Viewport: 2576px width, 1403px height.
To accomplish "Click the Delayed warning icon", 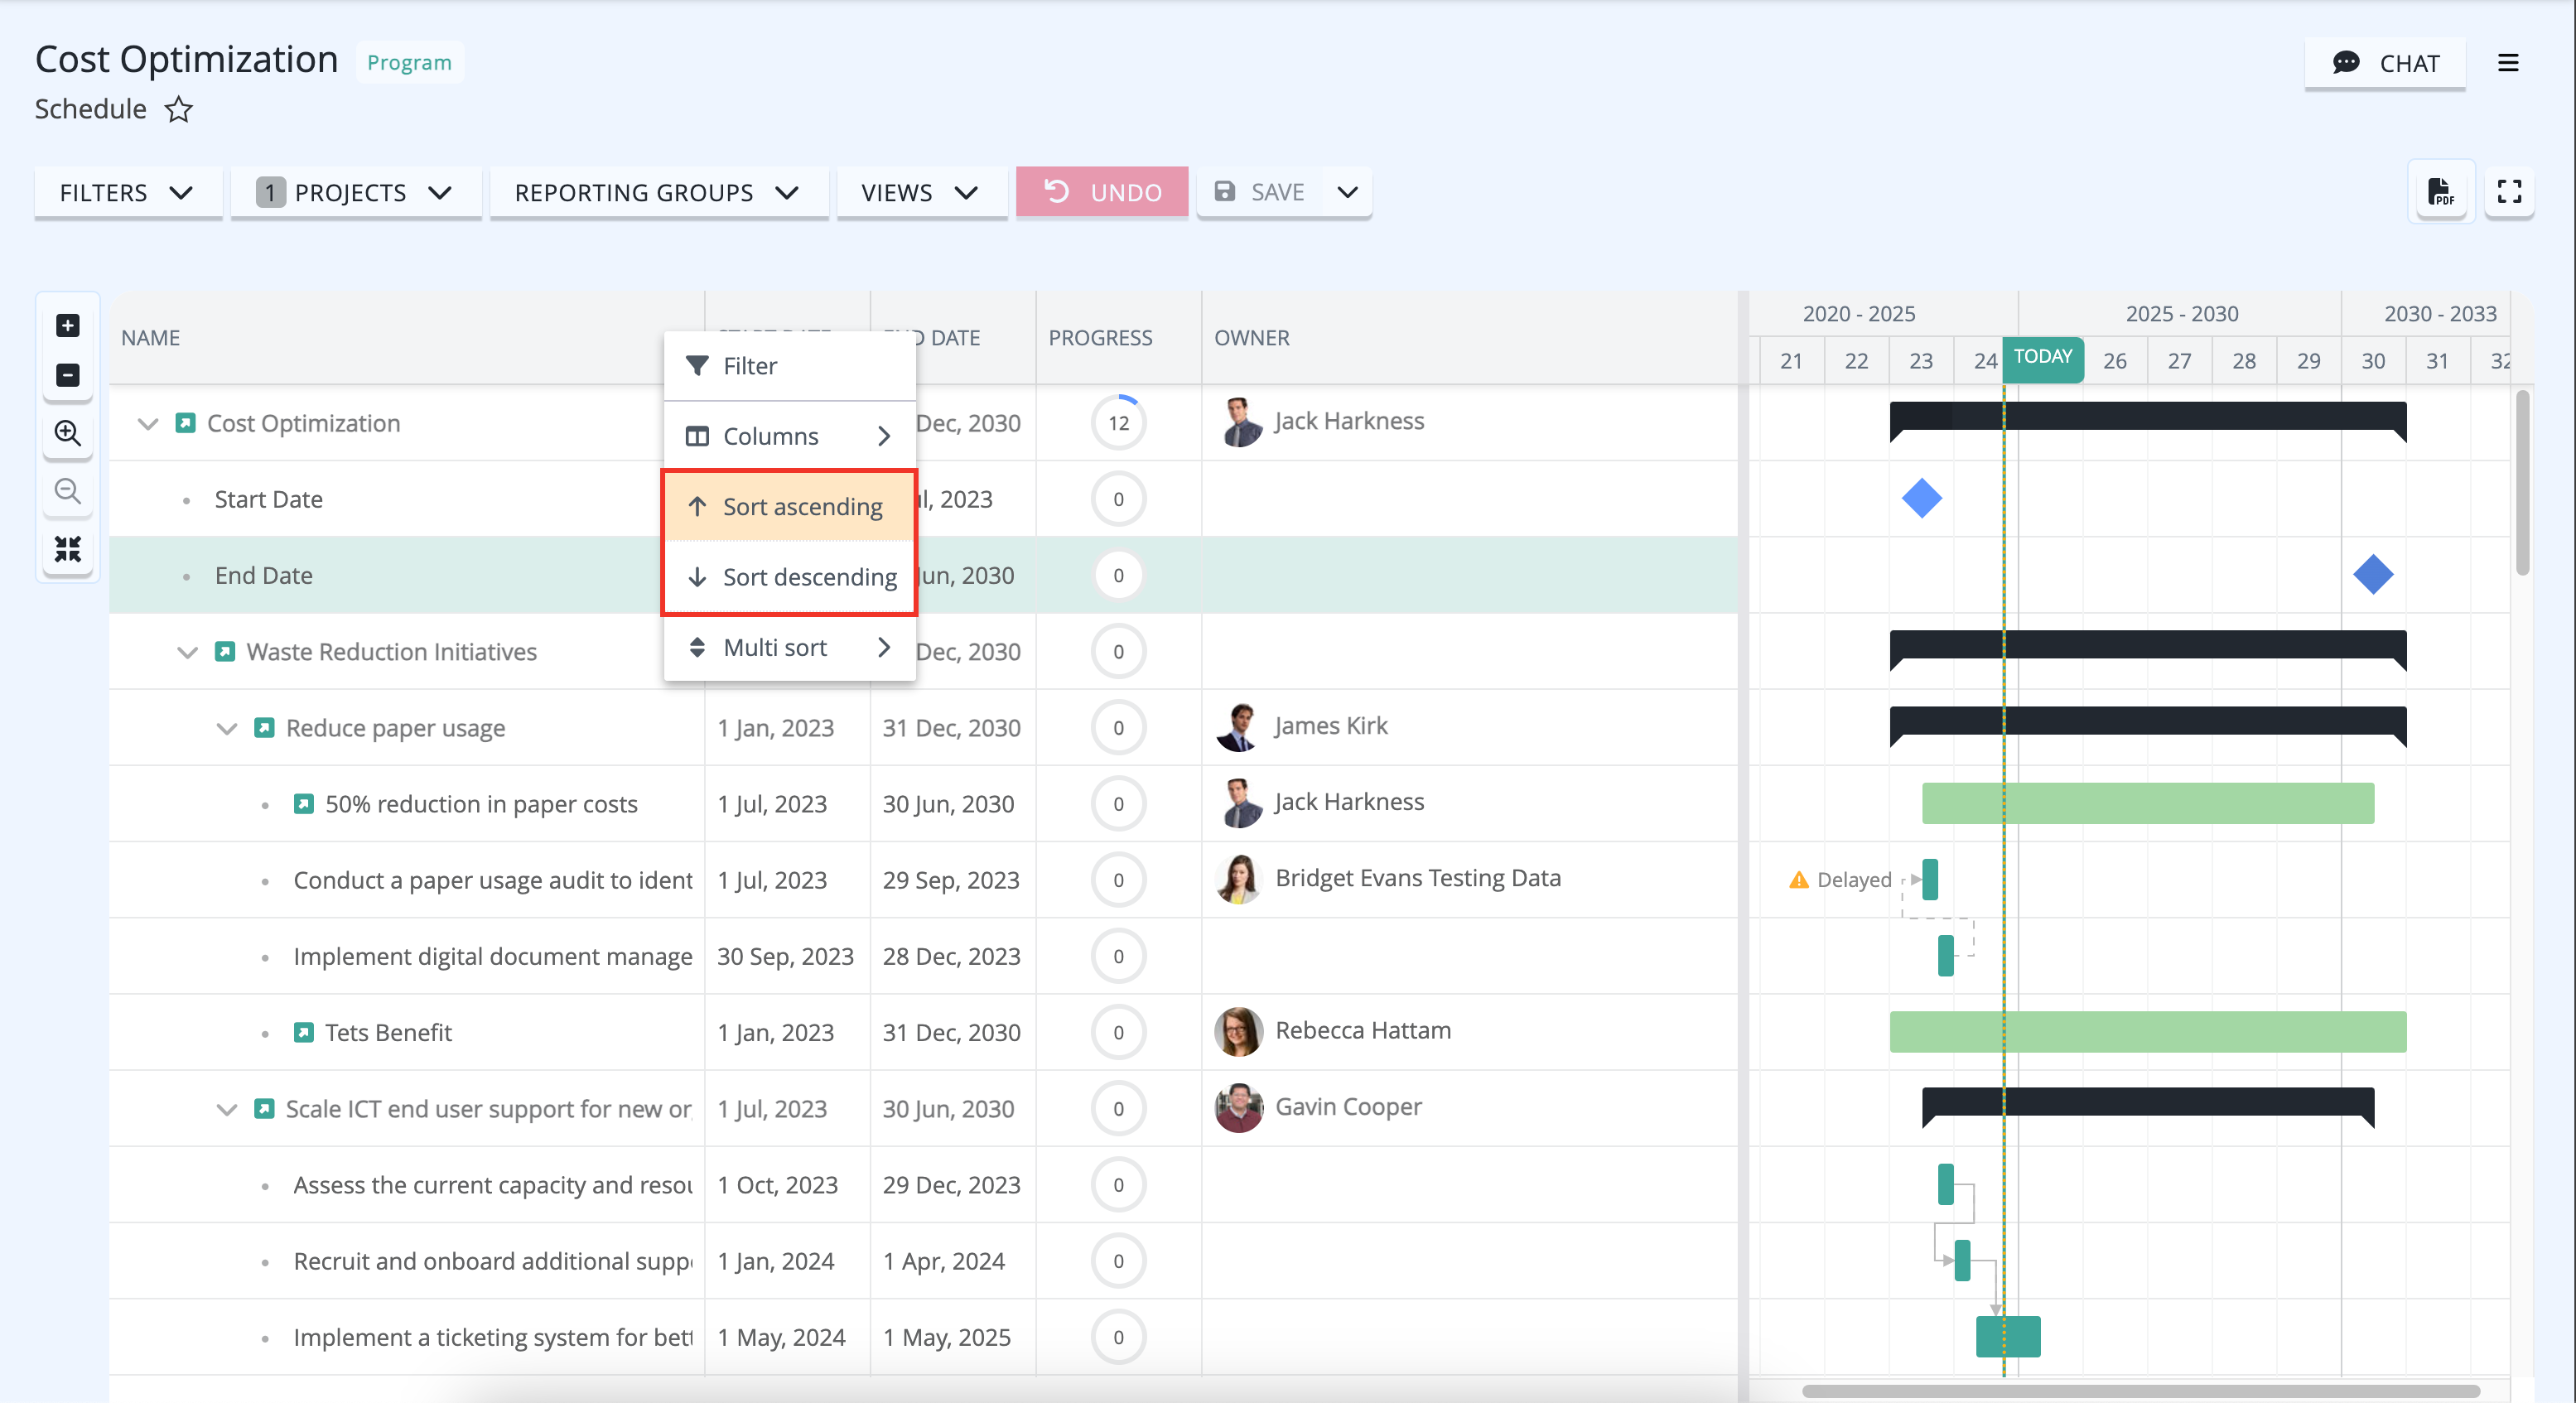I will 1798,879.
